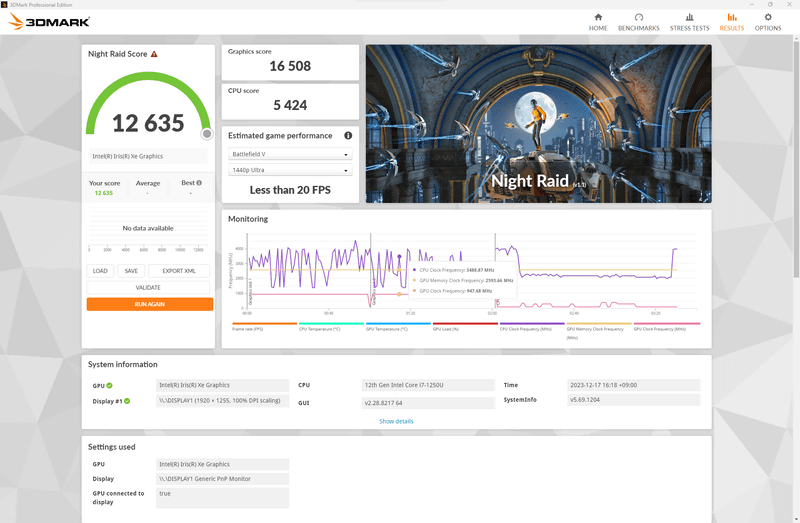800x523 pixels.
Task: Click the Settings used heading
Action: click(x=111, y=447)
